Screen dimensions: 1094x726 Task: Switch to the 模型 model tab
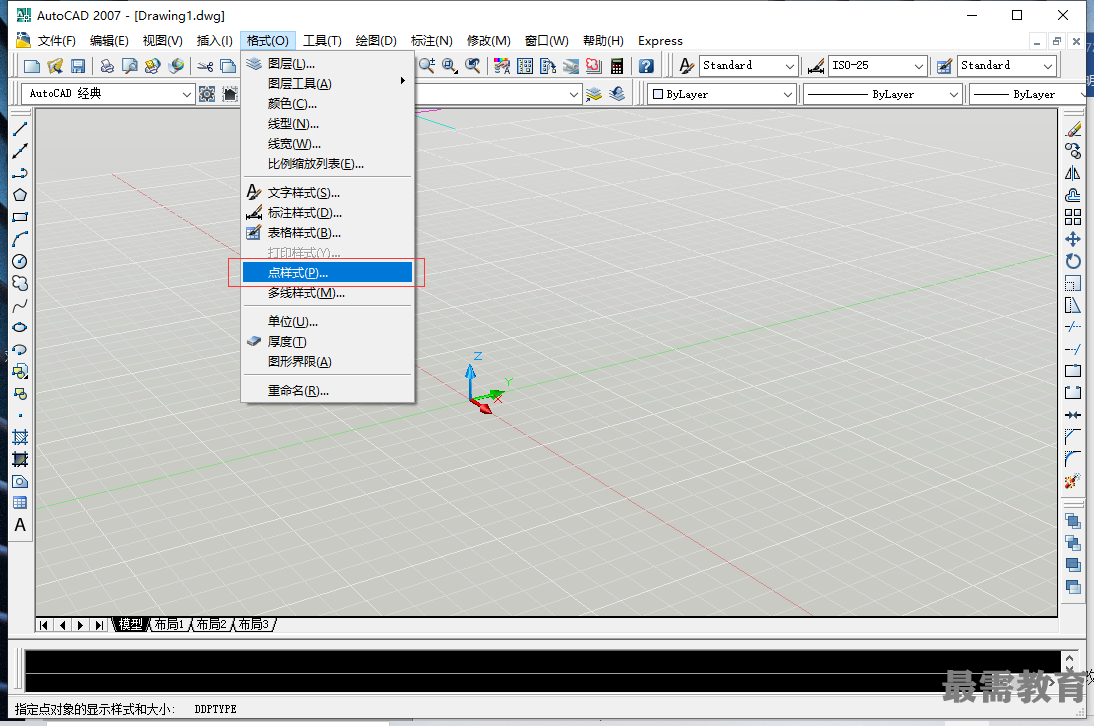click(x=130, y=624)
